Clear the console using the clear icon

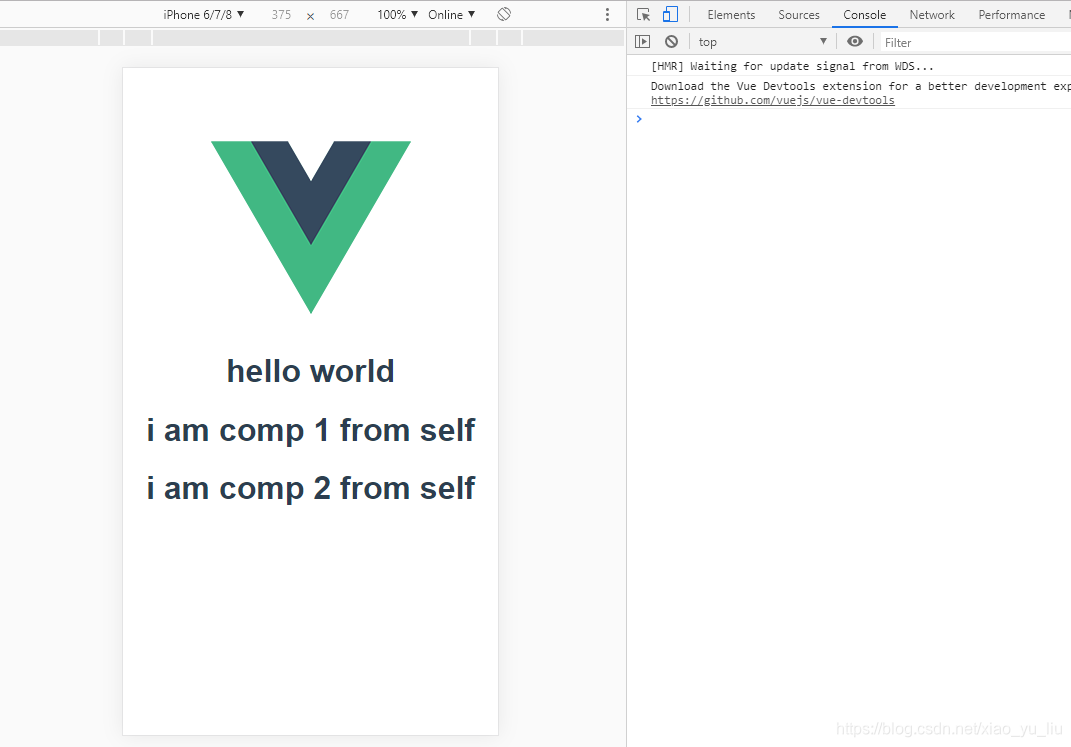[x=671, y=41]
